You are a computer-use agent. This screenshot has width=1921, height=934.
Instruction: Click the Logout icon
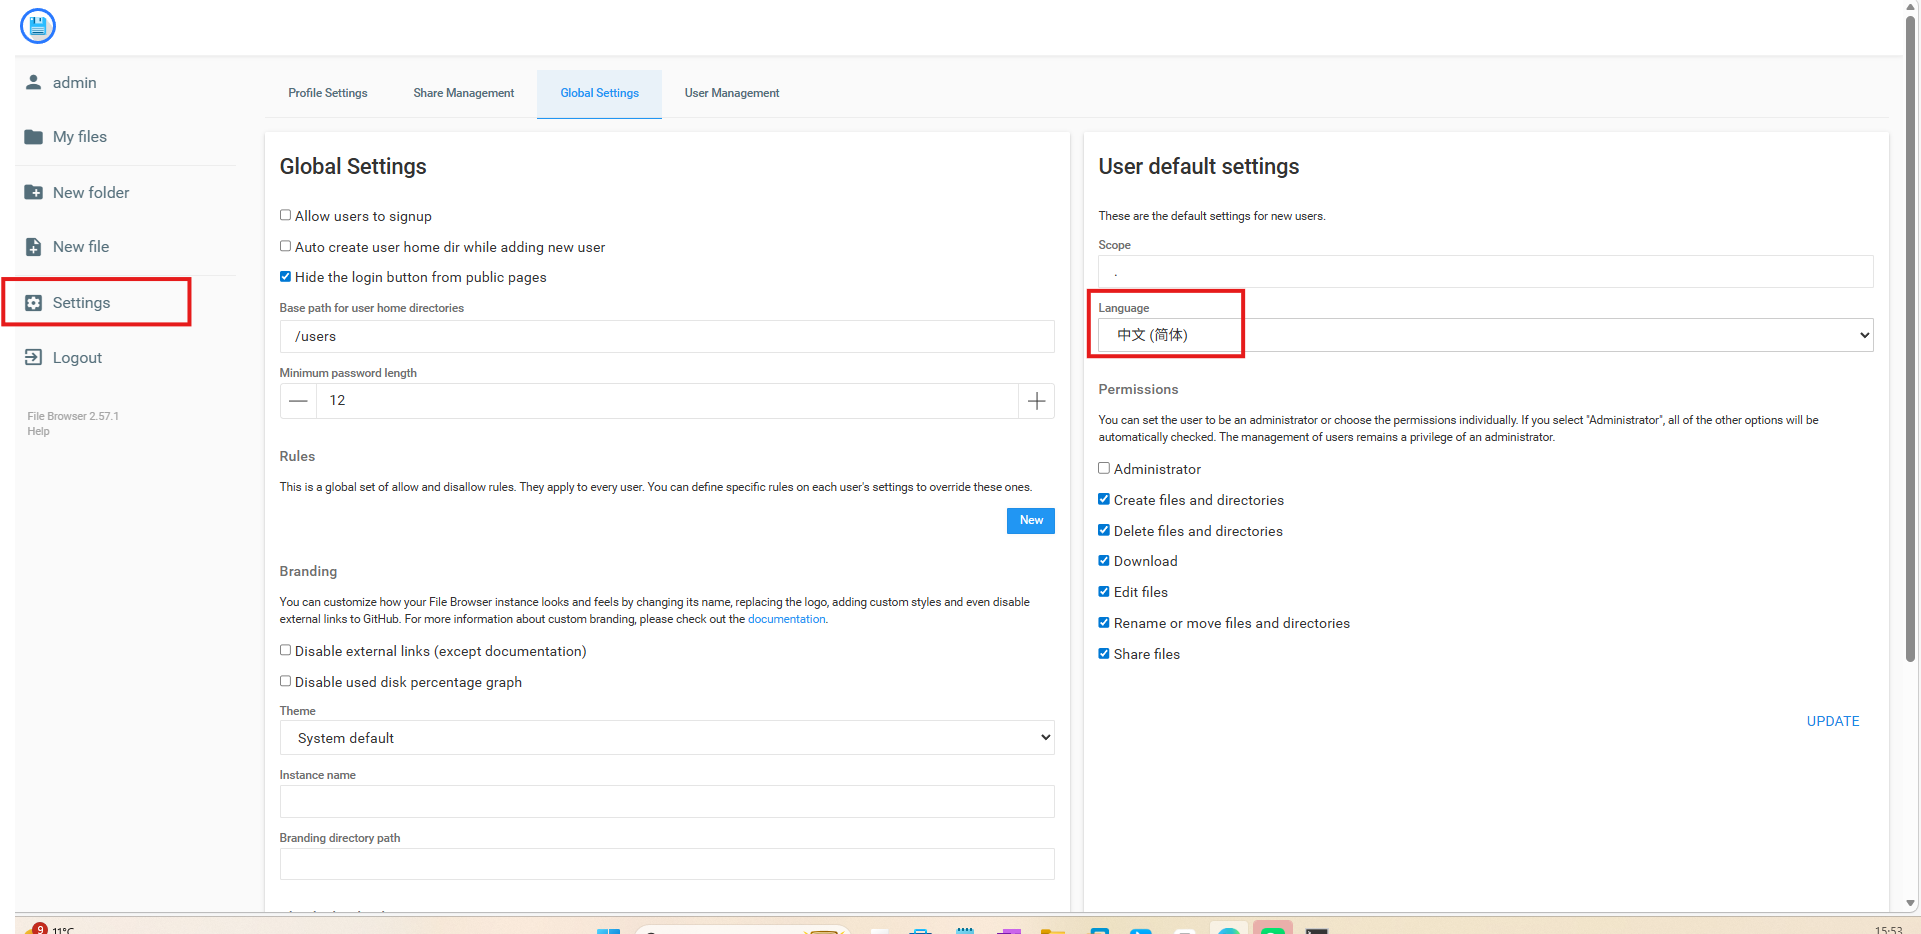coord(34,358)
